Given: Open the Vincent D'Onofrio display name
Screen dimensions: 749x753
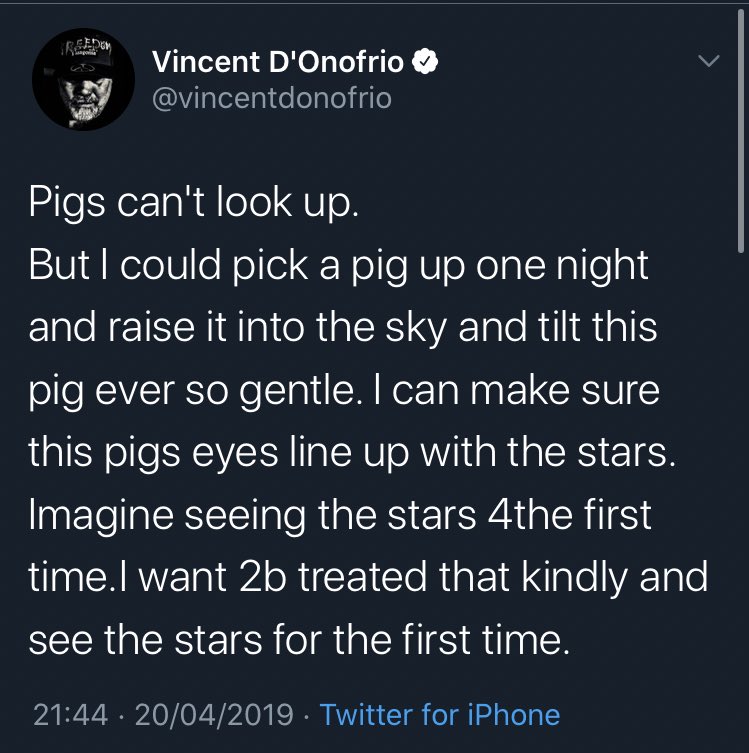Looking at the screenshot, I should pyautogui.click(x=279, y=63).
